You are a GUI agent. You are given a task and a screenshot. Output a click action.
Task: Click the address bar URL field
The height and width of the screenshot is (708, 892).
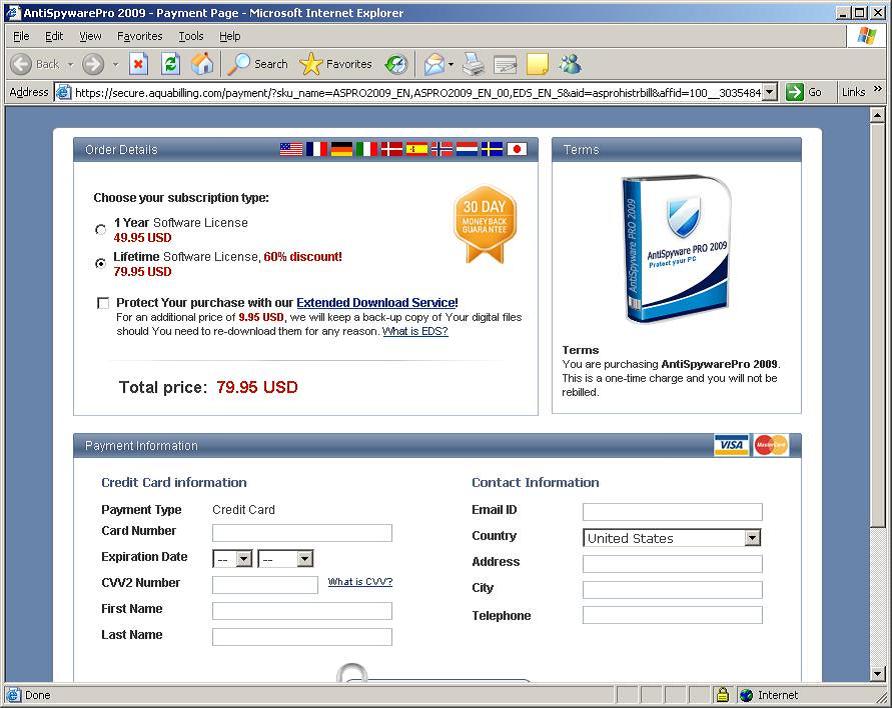pos(417,92)
